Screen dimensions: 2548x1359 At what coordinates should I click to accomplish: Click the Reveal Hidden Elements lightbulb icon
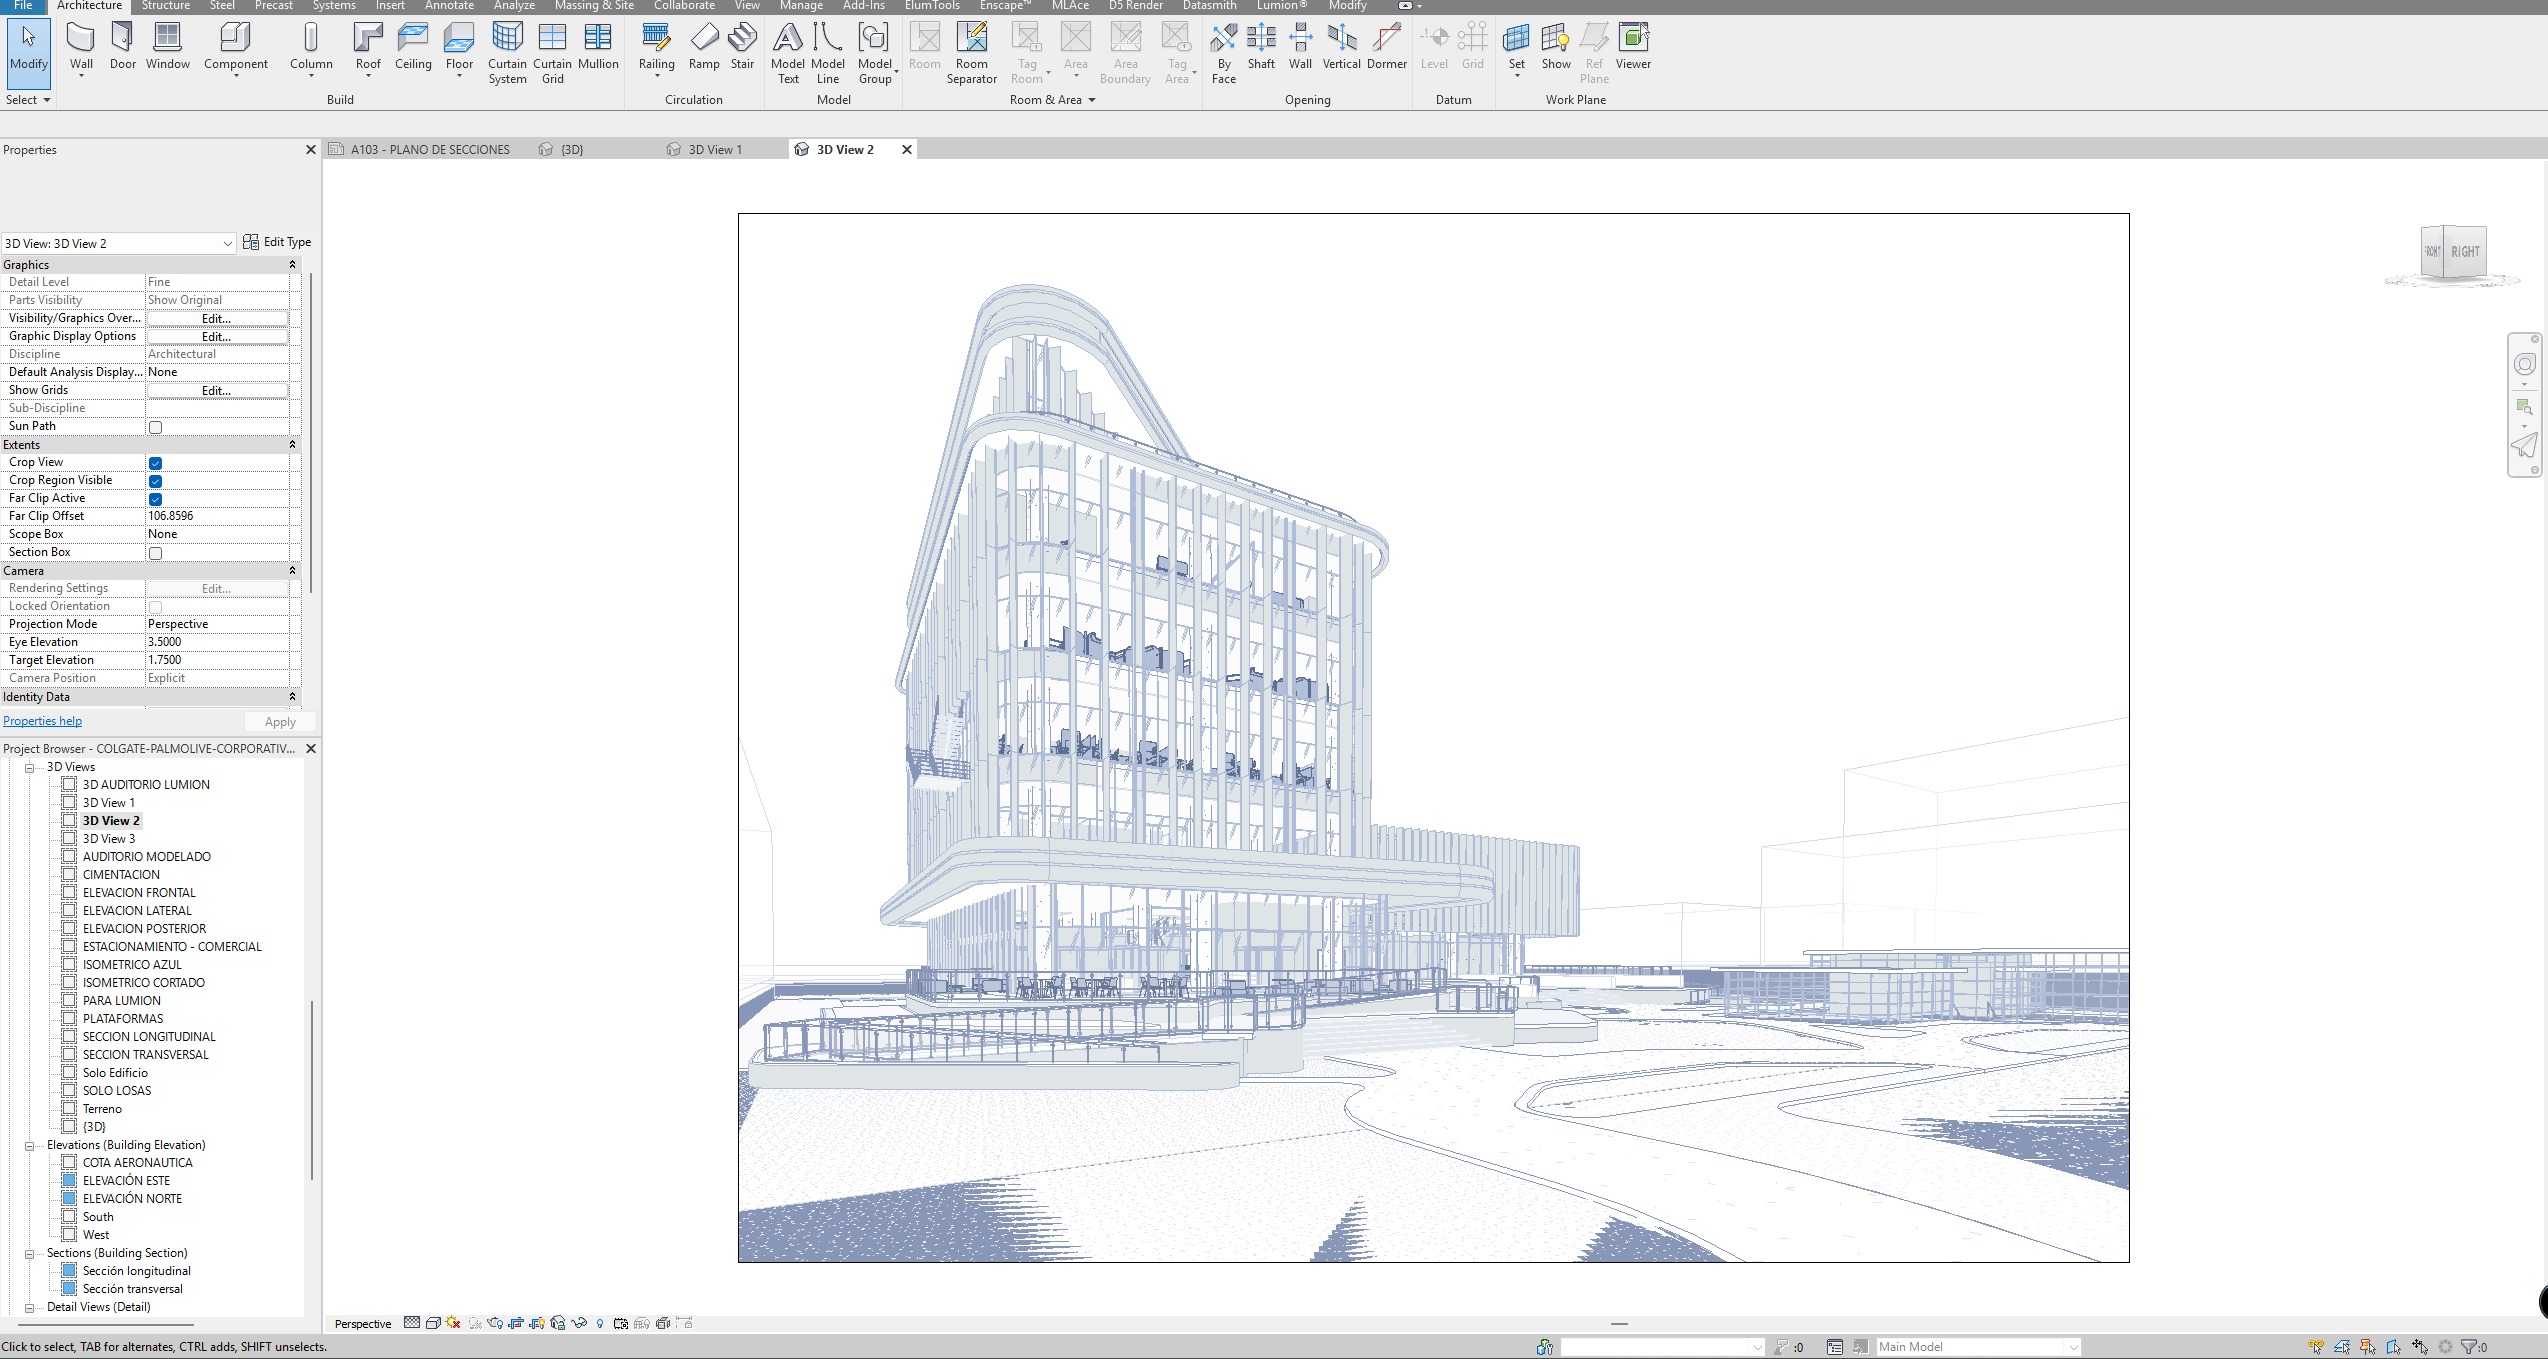coord(600,1323)
